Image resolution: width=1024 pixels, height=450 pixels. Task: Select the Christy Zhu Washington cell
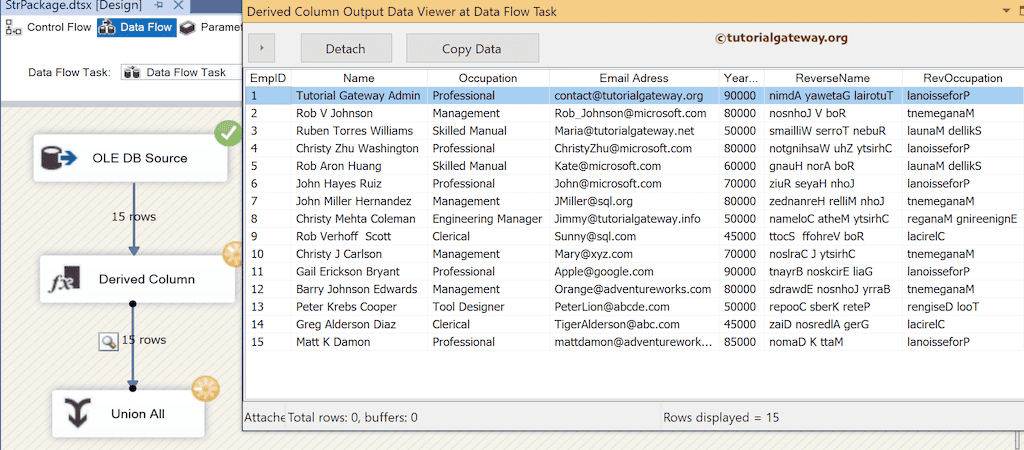(359, 148)
